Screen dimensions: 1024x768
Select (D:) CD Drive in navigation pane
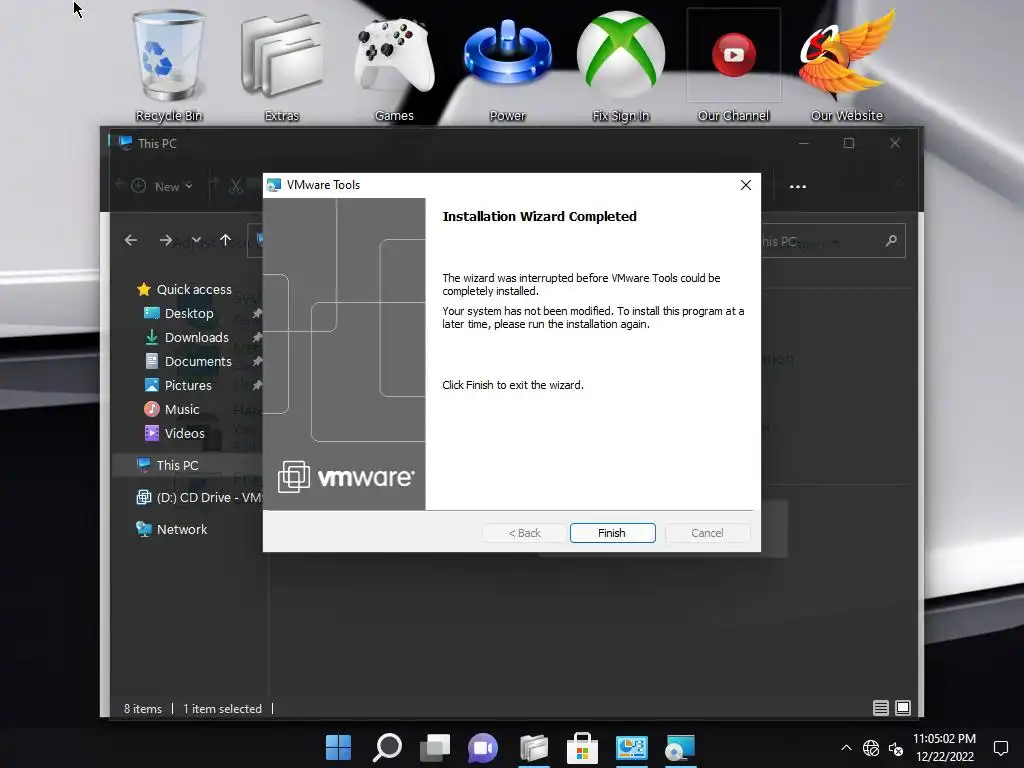199,498
